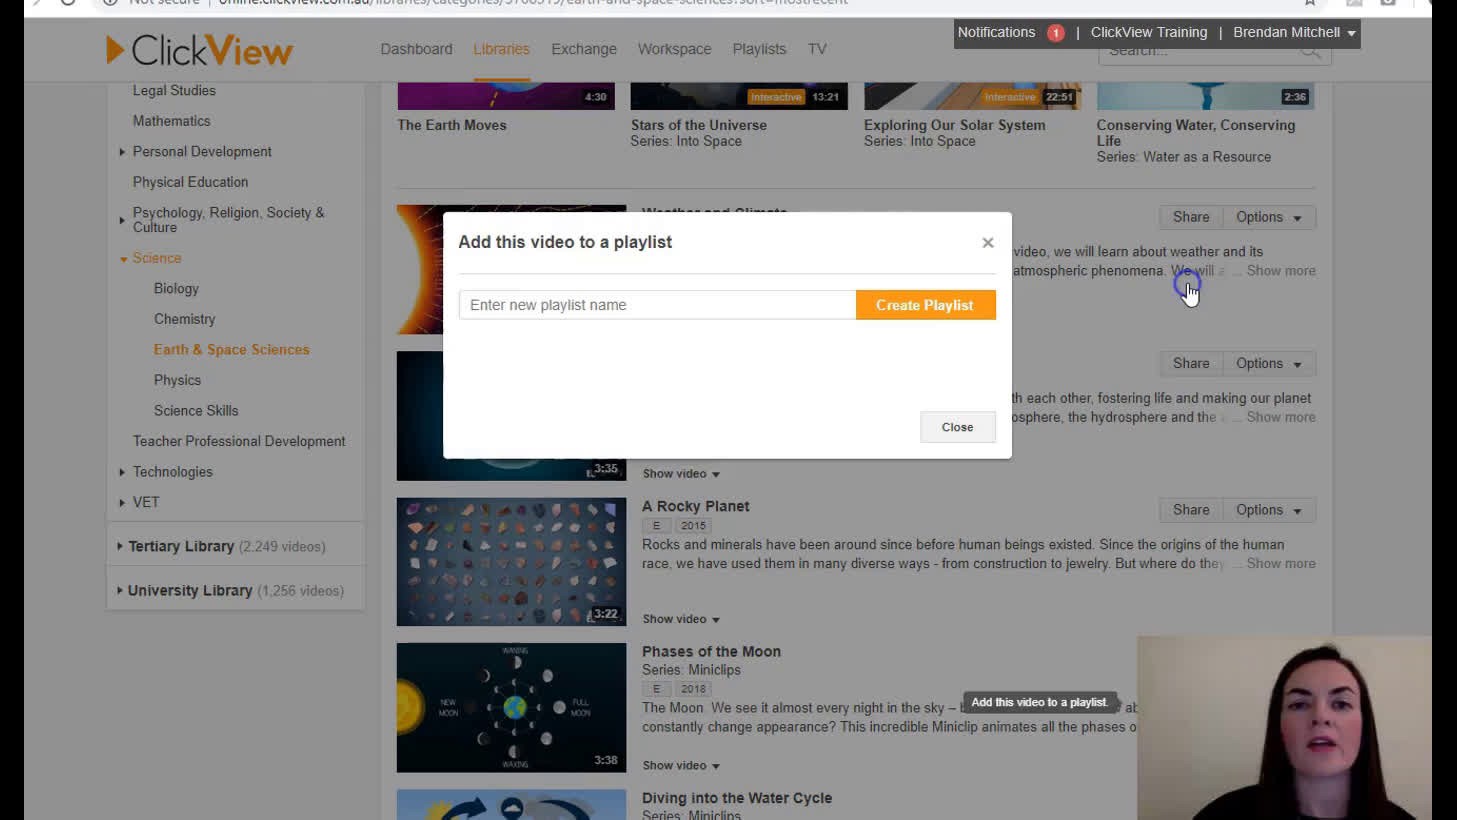Image resolution: width=1457 pixels, height=820 pixels.
Task: Expand the VET category arrow
Action: point(122,502)
